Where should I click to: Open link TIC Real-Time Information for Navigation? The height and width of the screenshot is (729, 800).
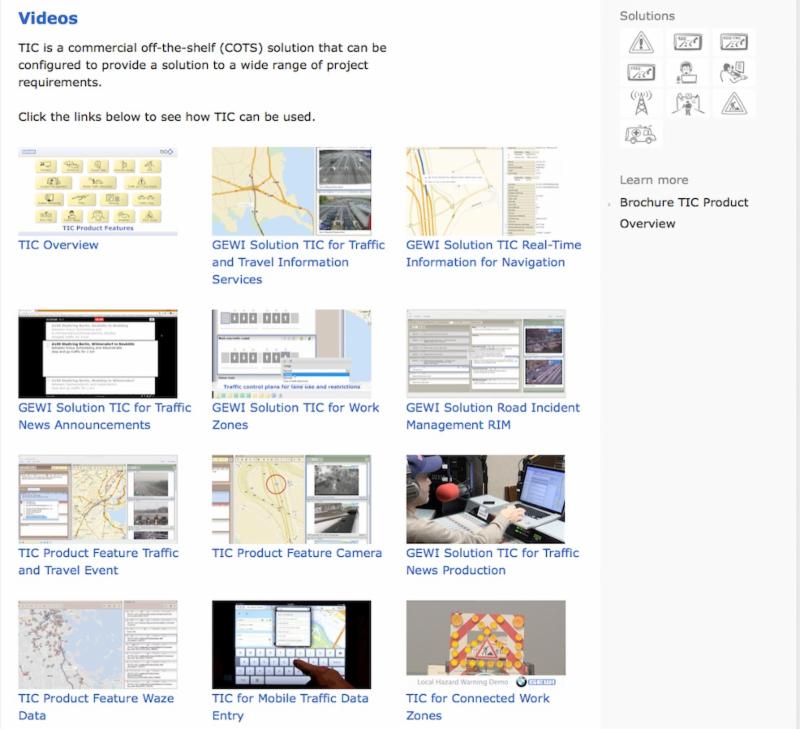pyautogui.click(x=493, y=254)
